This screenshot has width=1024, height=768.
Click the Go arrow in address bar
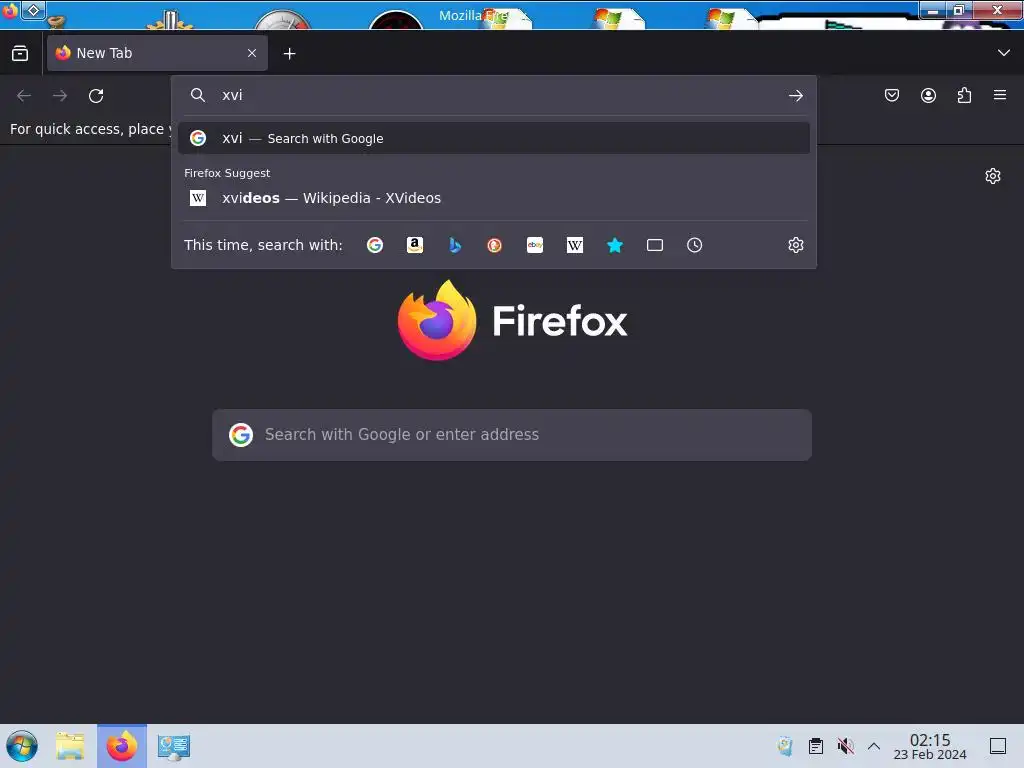pyautogui.click(x=795, y=96)
